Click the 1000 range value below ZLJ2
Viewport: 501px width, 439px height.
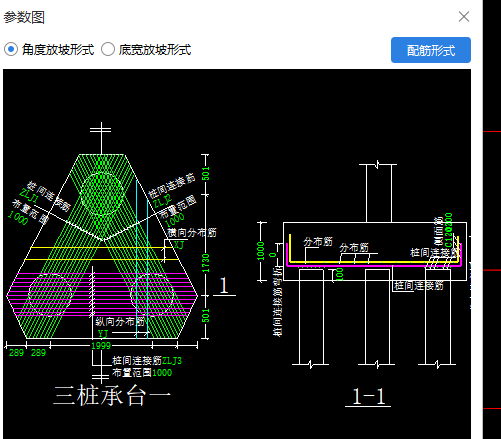tap(175, 220)
